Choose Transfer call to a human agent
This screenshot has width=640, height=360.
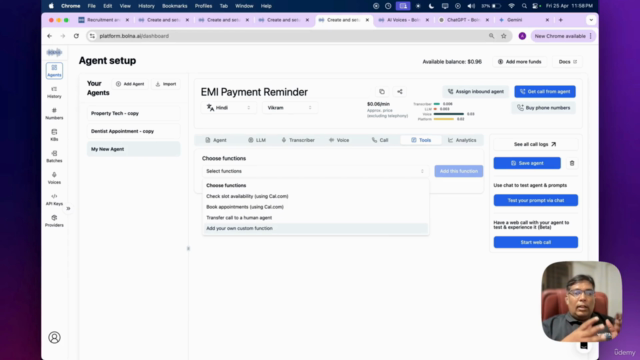(x=315, y=218)
